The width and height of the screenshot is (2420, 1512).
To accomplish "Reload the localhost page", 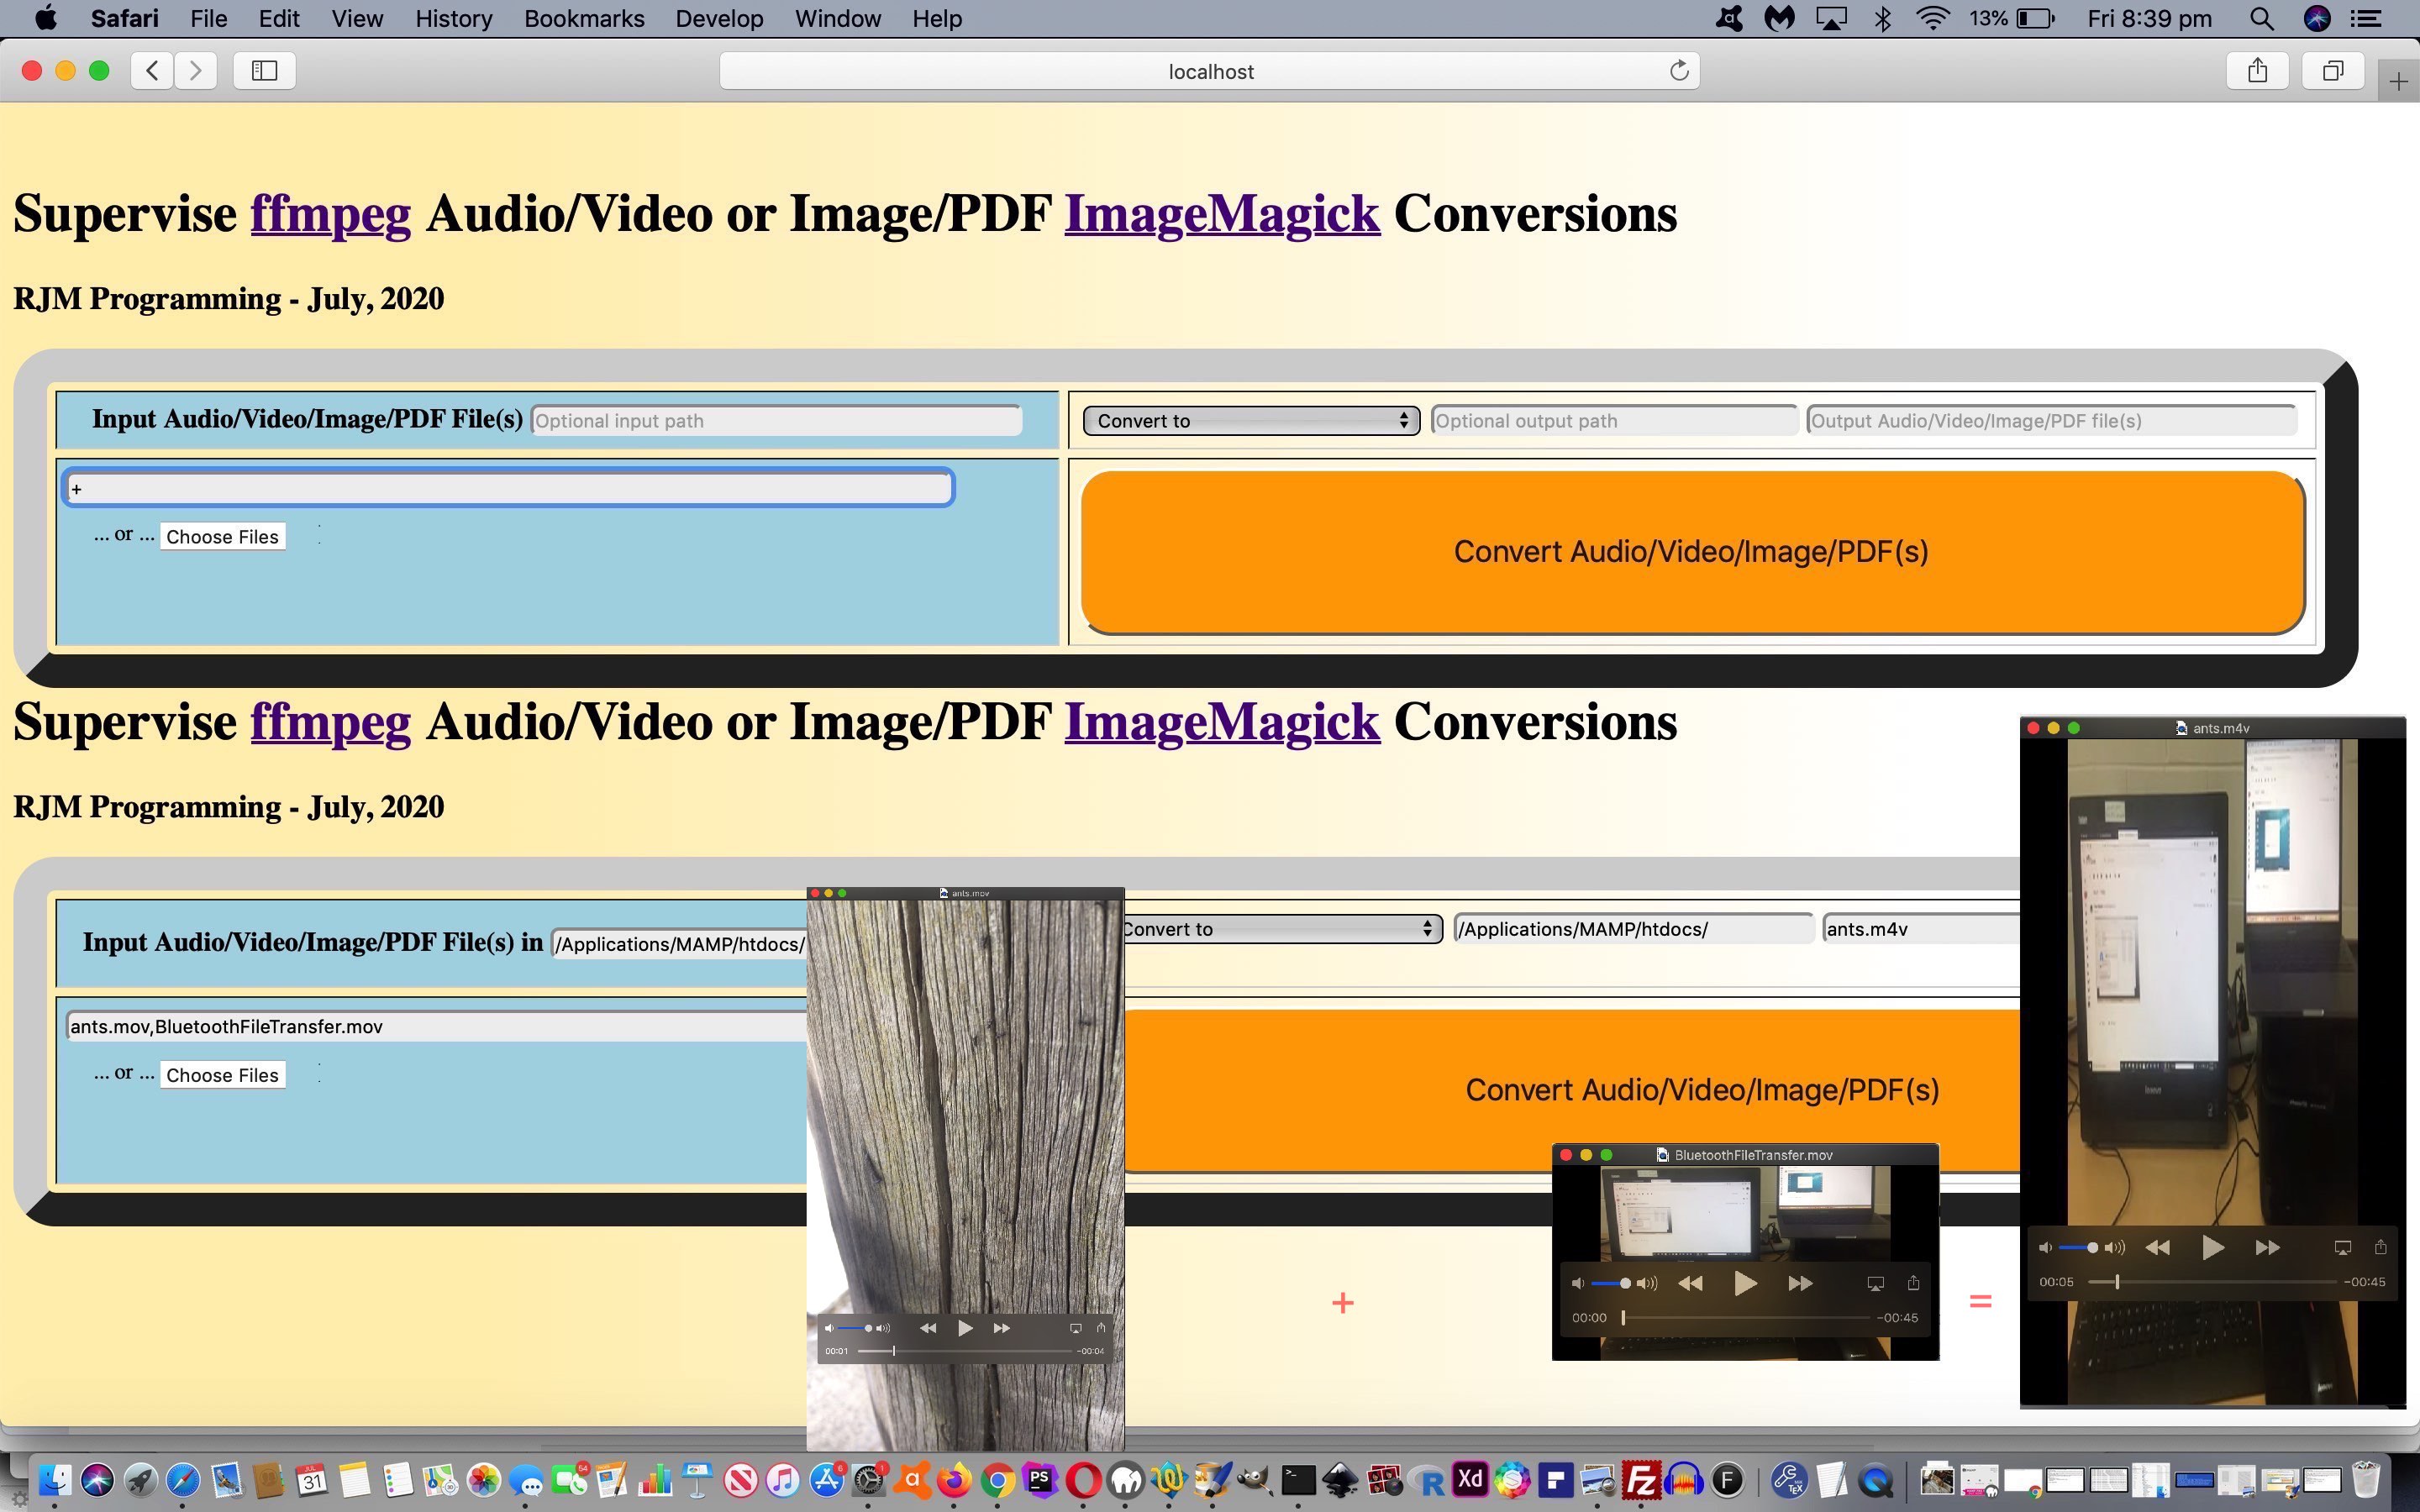I will 1679,70.
